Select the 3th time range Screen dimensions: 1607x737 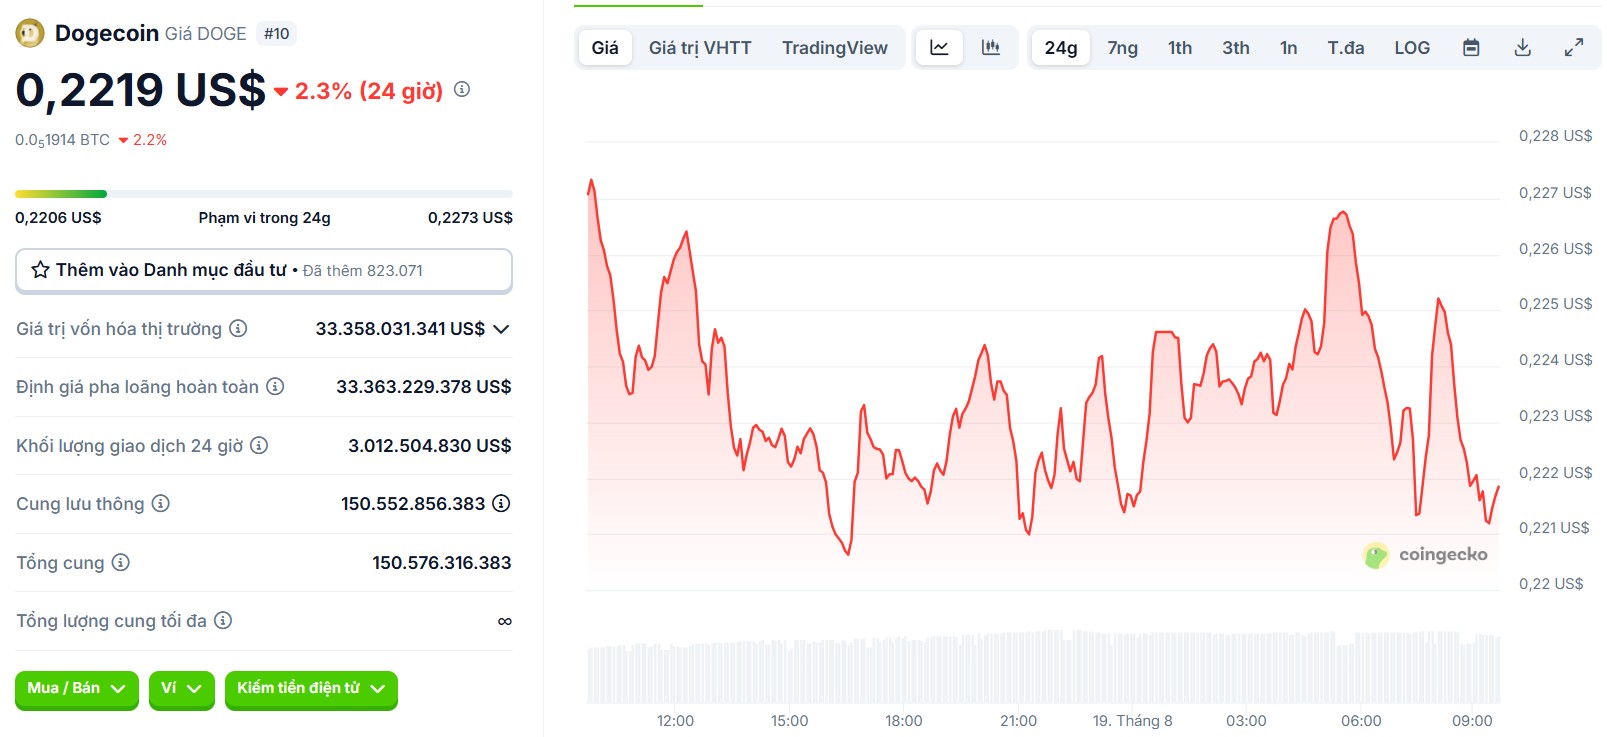coord(1236,48)
